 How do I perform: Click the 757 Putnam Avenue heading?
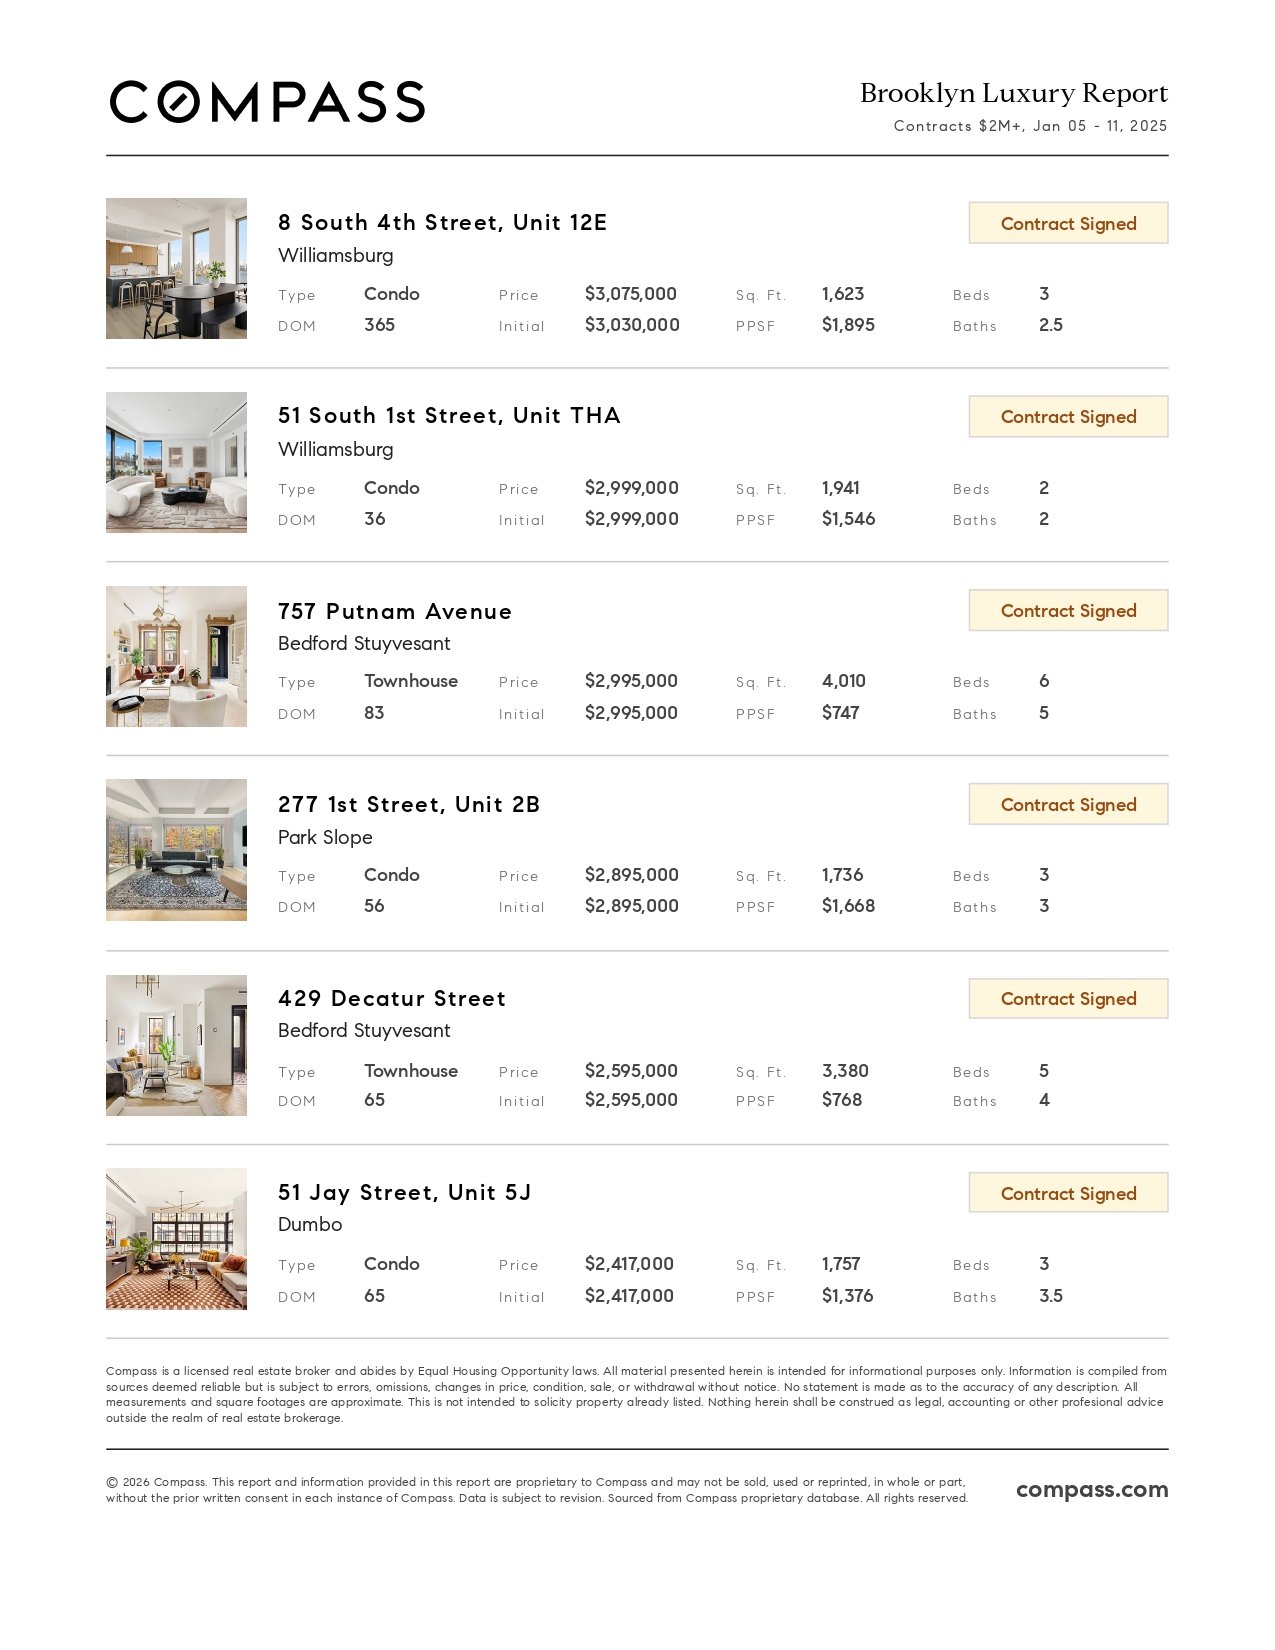pos(395,611)
